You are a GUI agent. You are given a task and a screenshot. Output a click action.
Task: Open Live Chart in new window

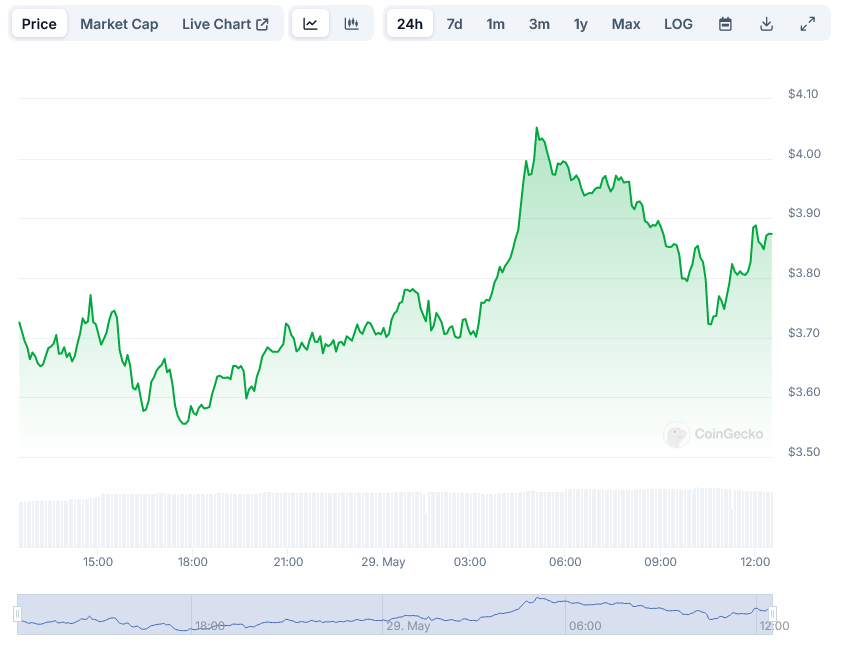225,24
